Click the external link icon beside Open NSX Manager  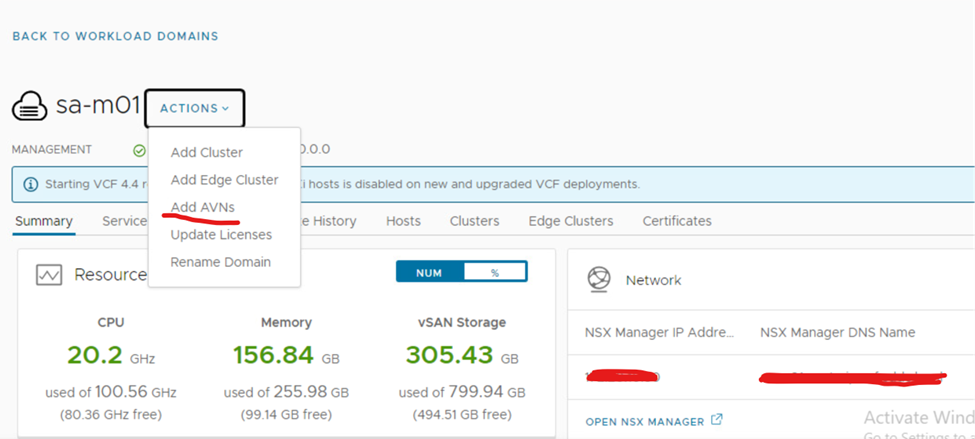pyautogui.click(x=717, y=420)
